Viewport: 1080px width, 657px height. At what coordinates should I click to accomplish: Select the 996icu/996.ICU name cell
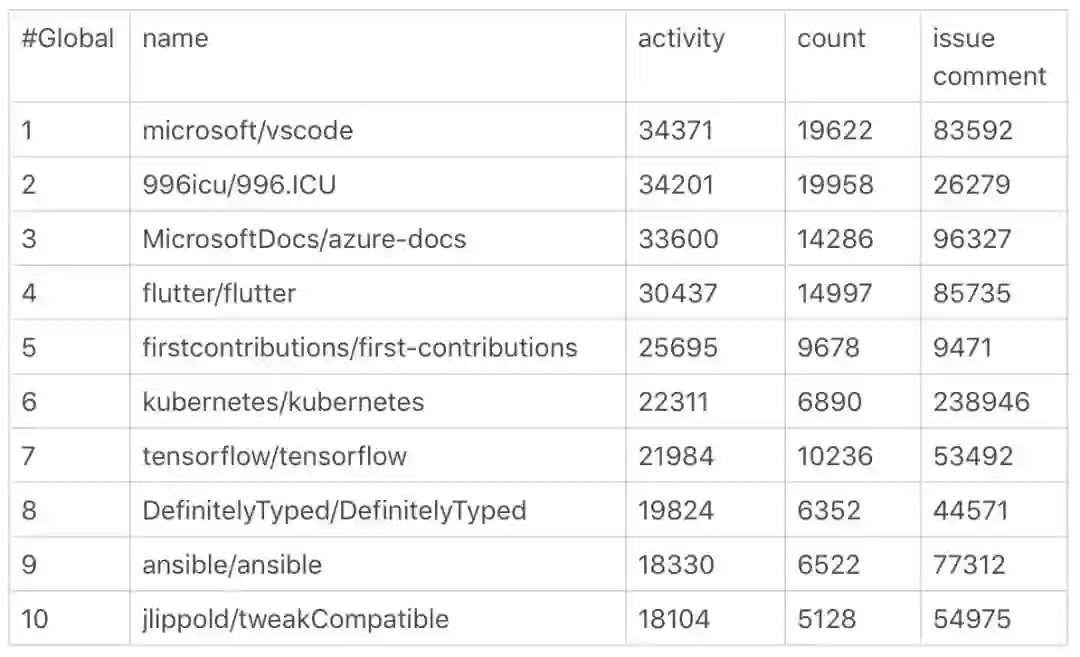coord(226,185)
